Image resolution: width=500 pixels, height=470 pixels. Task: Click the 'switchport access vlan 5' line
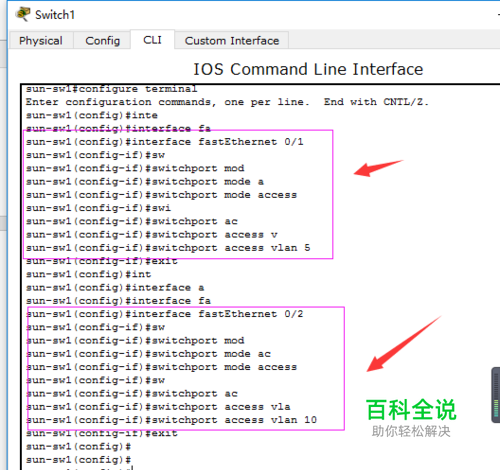(168, 248)
